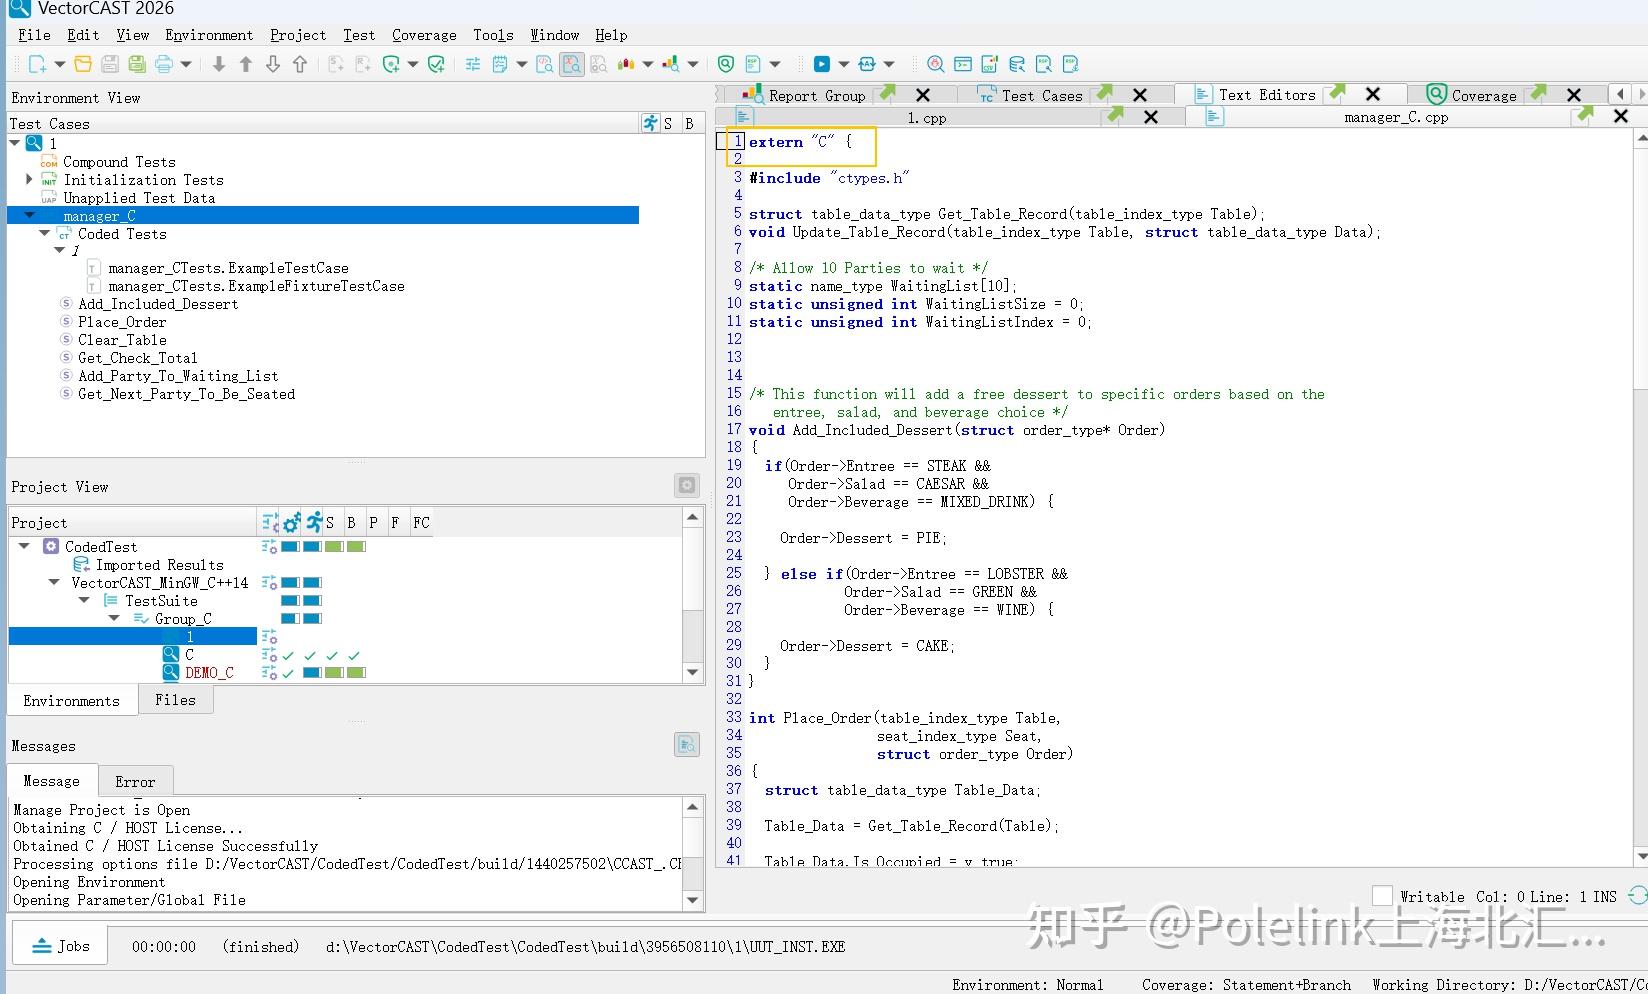The image size is (1648, 994).
Task: Click the bug magnifier toolbar icon
Action: (936, 64)
